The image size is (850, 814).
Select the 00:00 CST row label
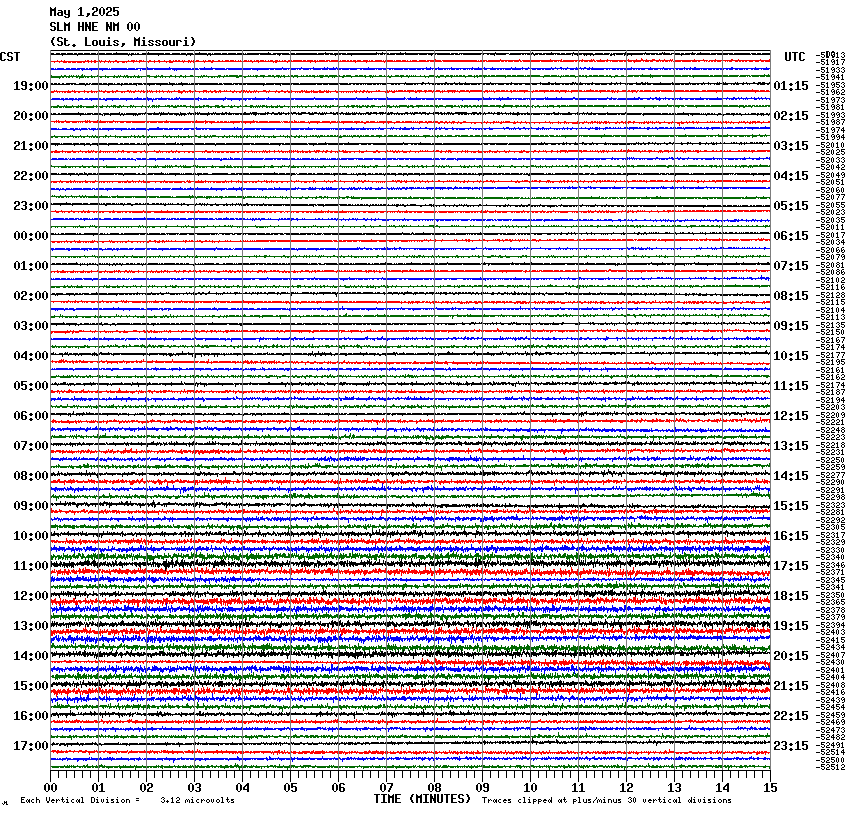pyautogui.click(x=31, y=236)
